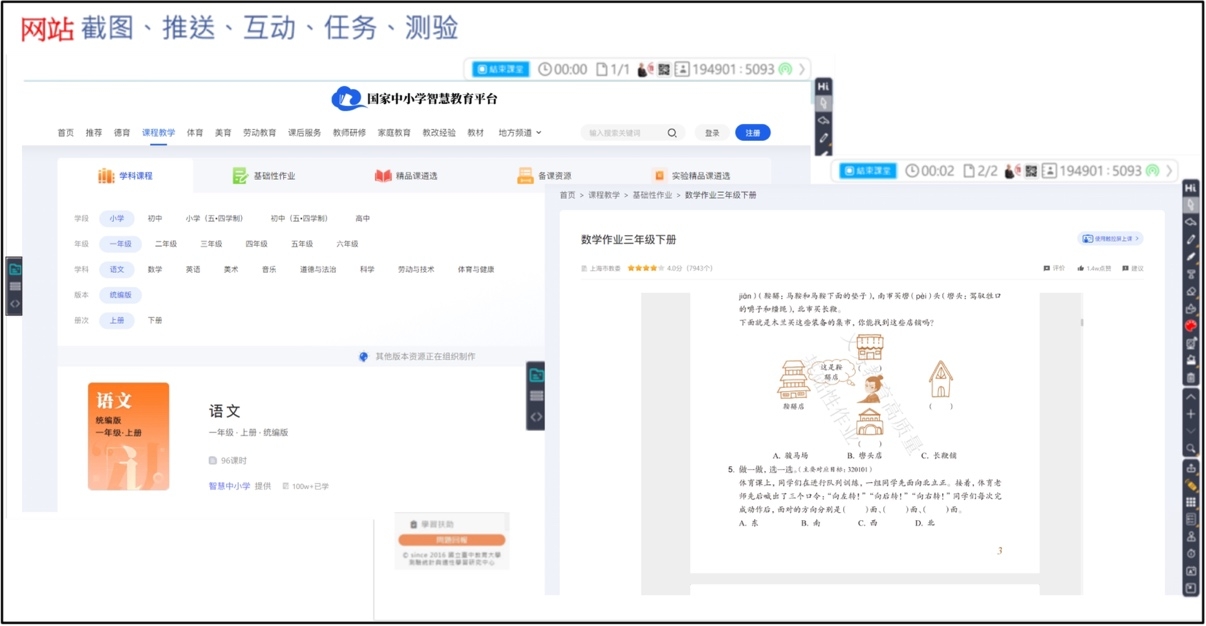Click the timer icon in right toolbar

click(x=1190, y=553)
